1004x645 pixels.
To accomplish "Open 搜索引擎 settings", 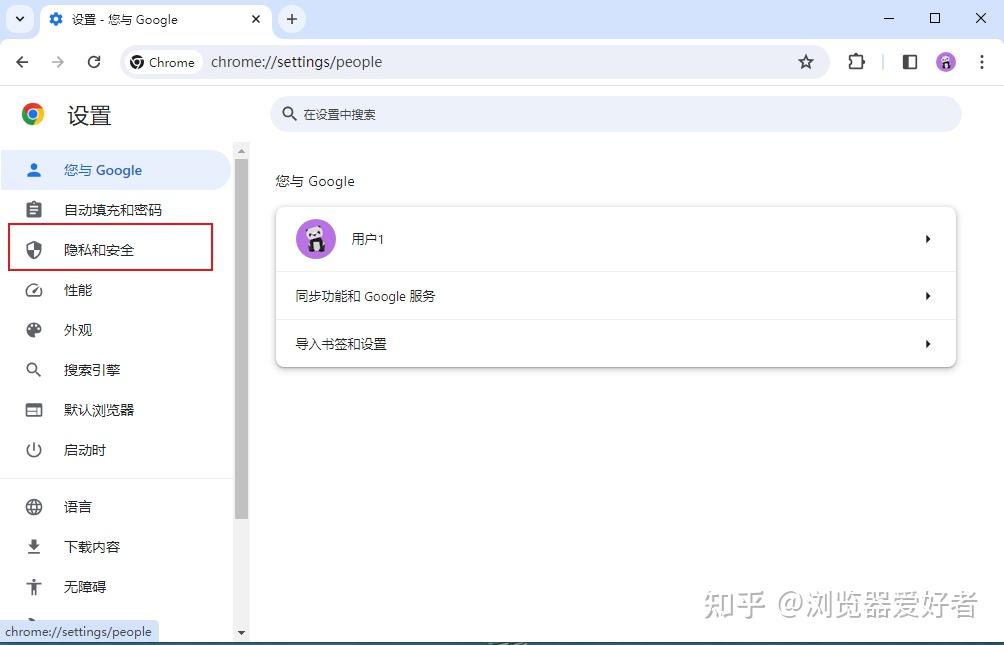I will coord(116,370).
